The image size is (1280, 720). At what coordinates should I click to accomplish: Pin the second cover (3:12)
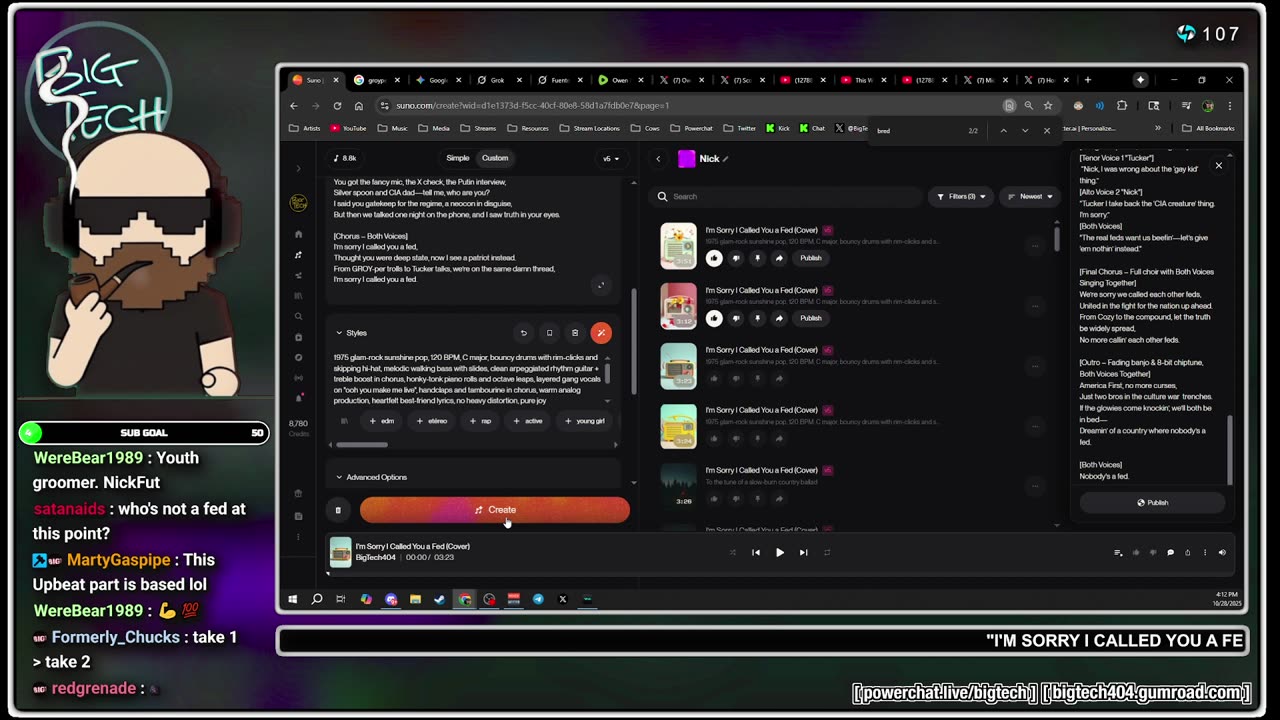point(757,318)
